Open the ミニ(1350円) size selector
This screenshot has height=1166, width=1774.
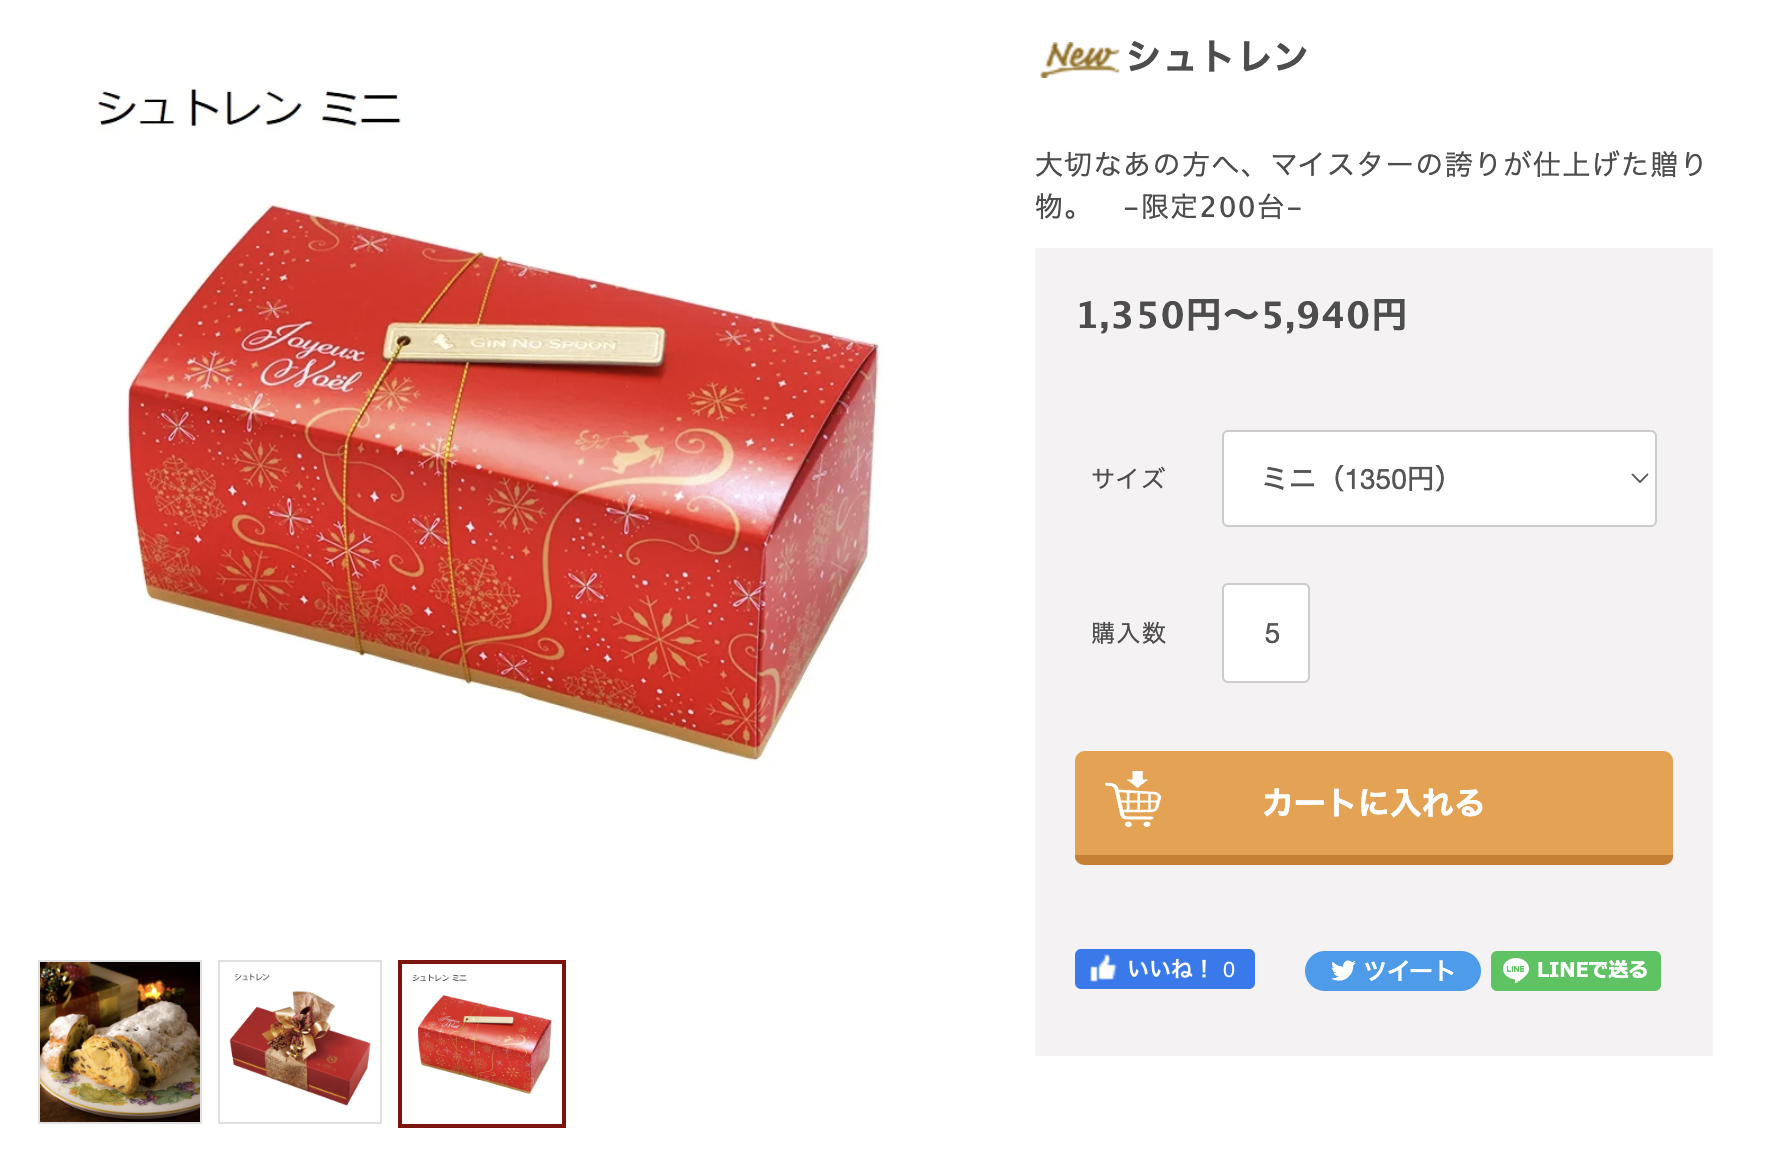click(1439, 479)
